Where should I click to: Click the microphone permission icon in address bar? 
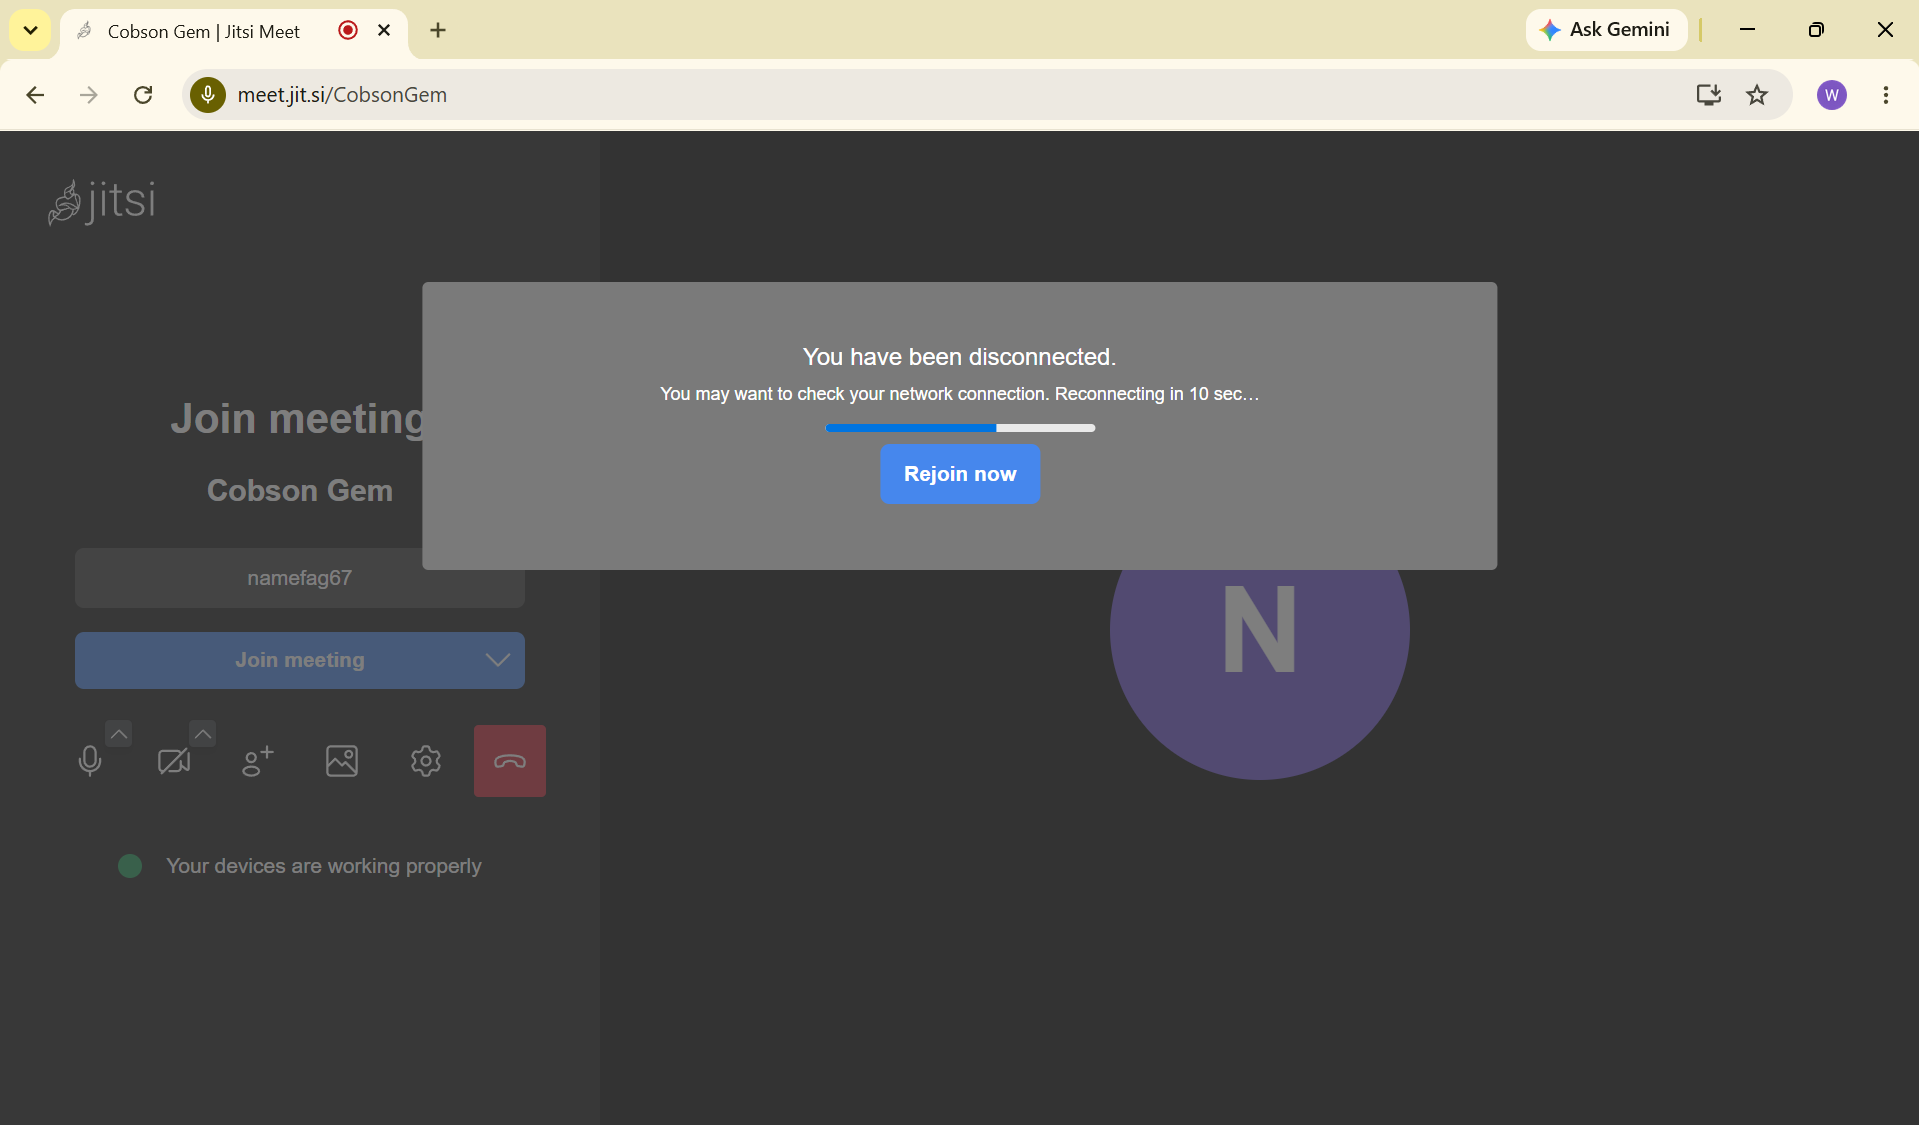208,95
